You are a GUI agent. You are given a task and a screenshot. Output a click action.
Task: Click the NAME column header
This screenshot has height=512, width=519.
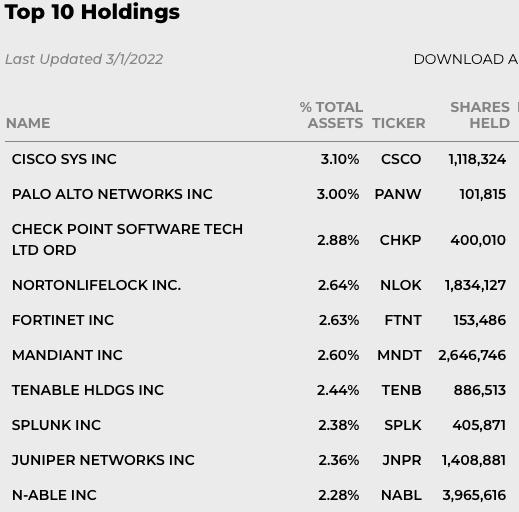28,123
